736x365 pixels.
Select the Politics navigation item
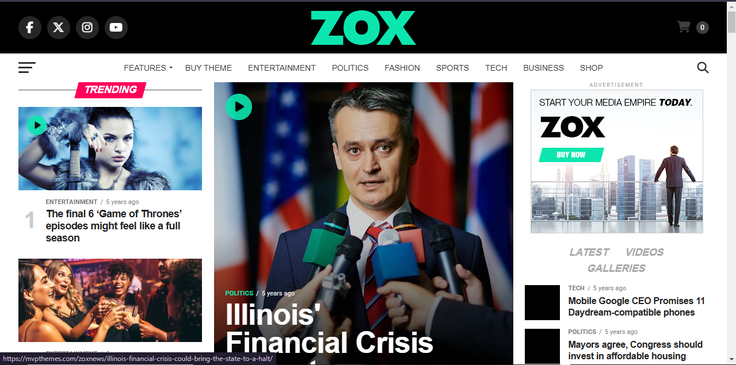350,68
